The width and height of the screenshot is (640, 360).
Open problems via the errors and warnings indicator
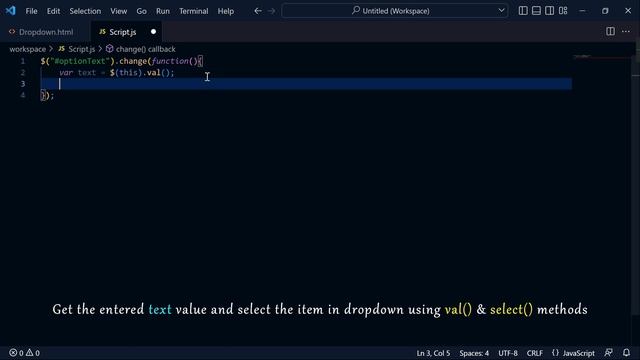(x=24, y=353)
